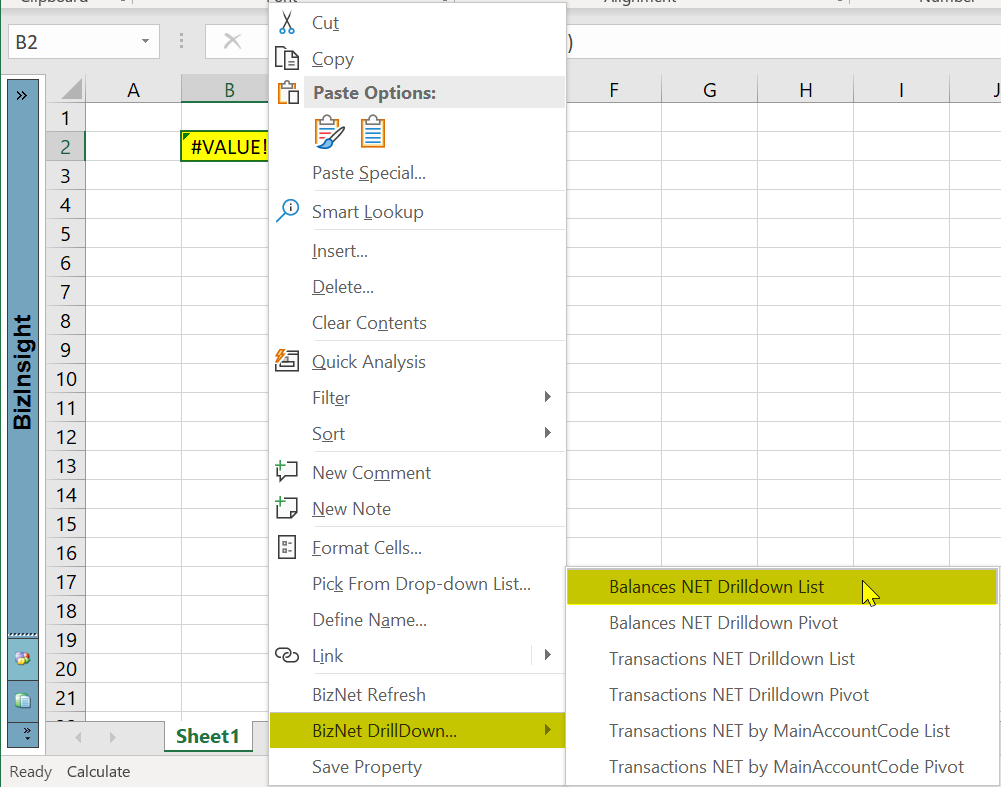Click the New Note icon
Viewport: 1001px width, 787px height.
tap(287, 507)
